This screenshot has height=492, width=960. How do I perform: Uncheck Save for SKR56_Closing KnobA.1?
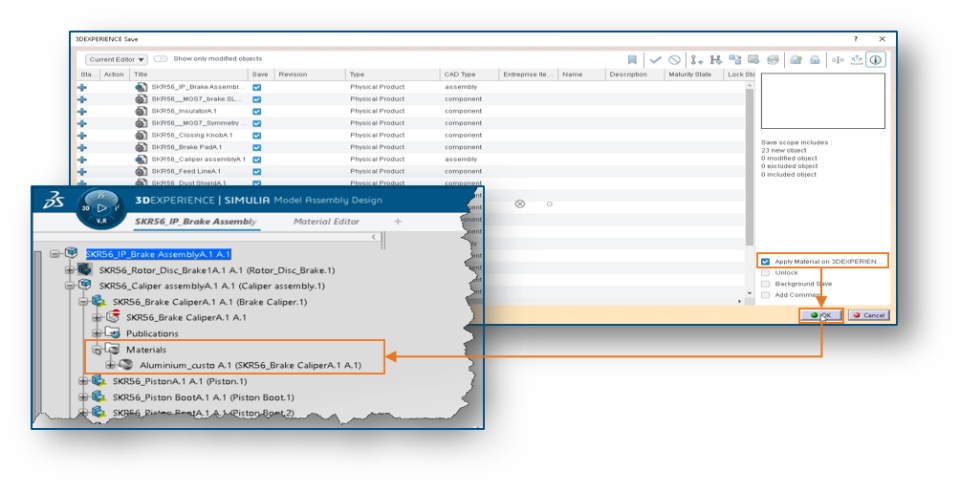[x=257, y=135]
